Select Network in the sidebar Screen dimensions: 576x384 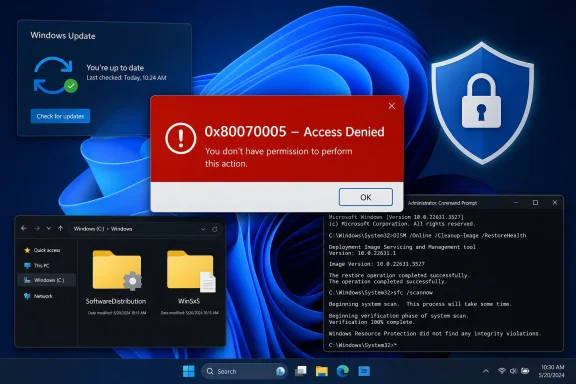coord(46,296)
